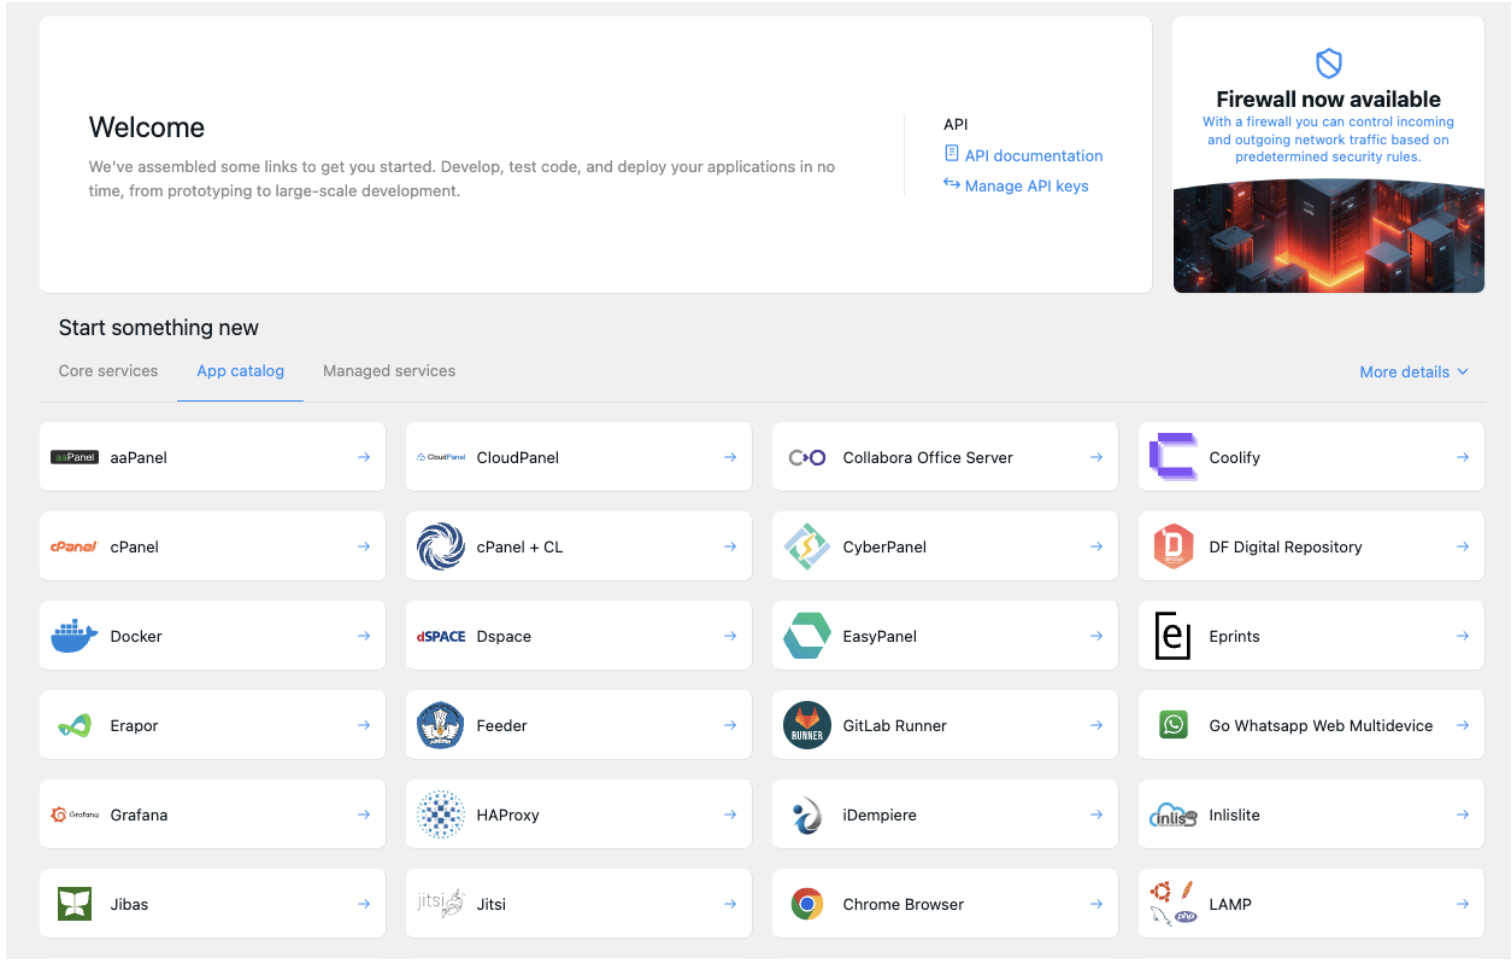Click the purple Coolify logo icon

(x=1173, y=457)
